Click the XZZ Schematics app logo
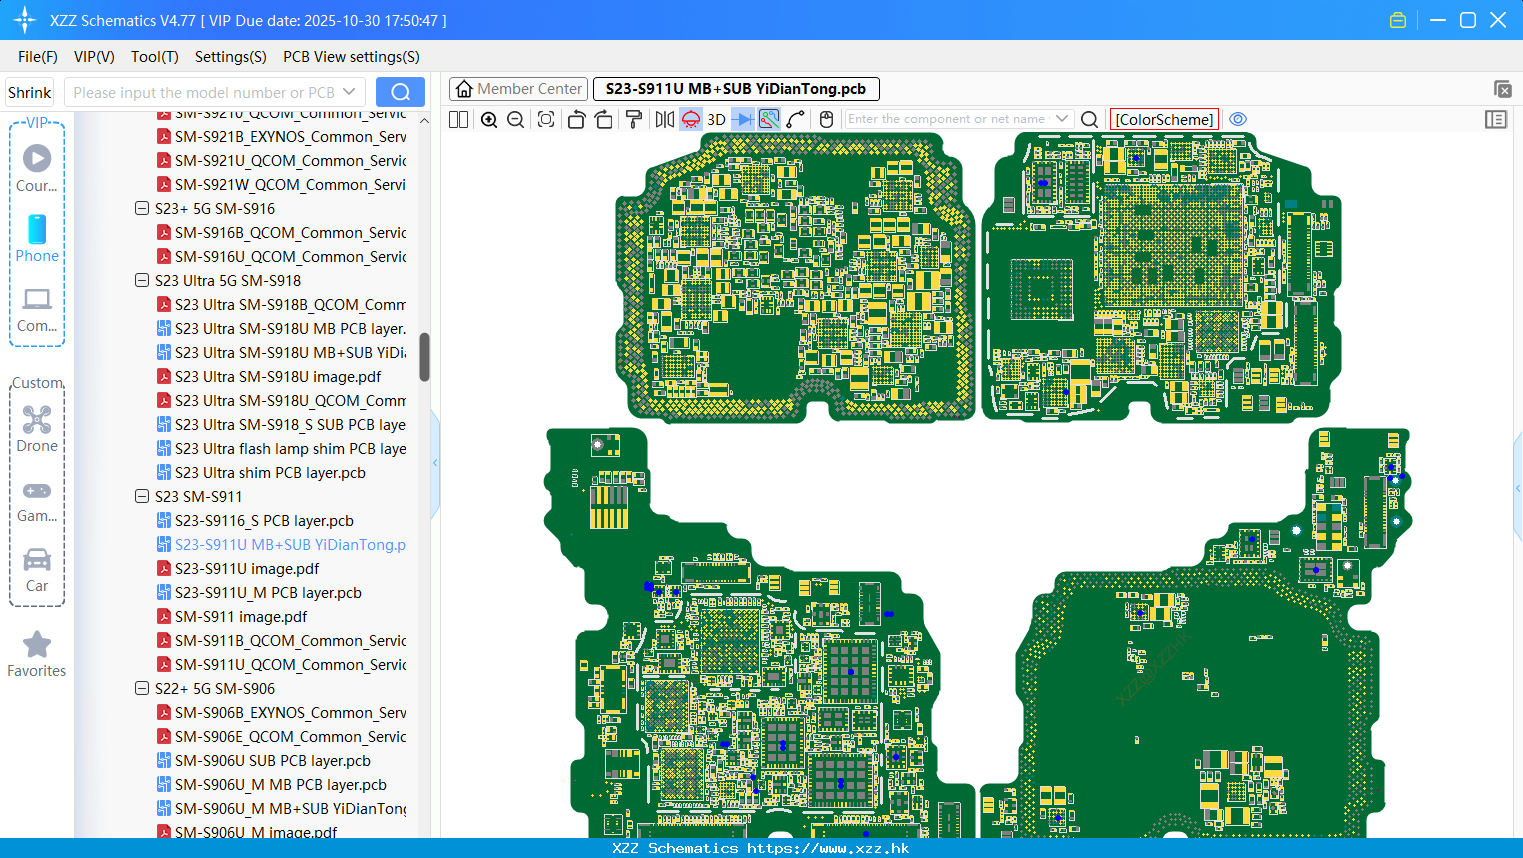The image size is (1523, 858). 24,20
